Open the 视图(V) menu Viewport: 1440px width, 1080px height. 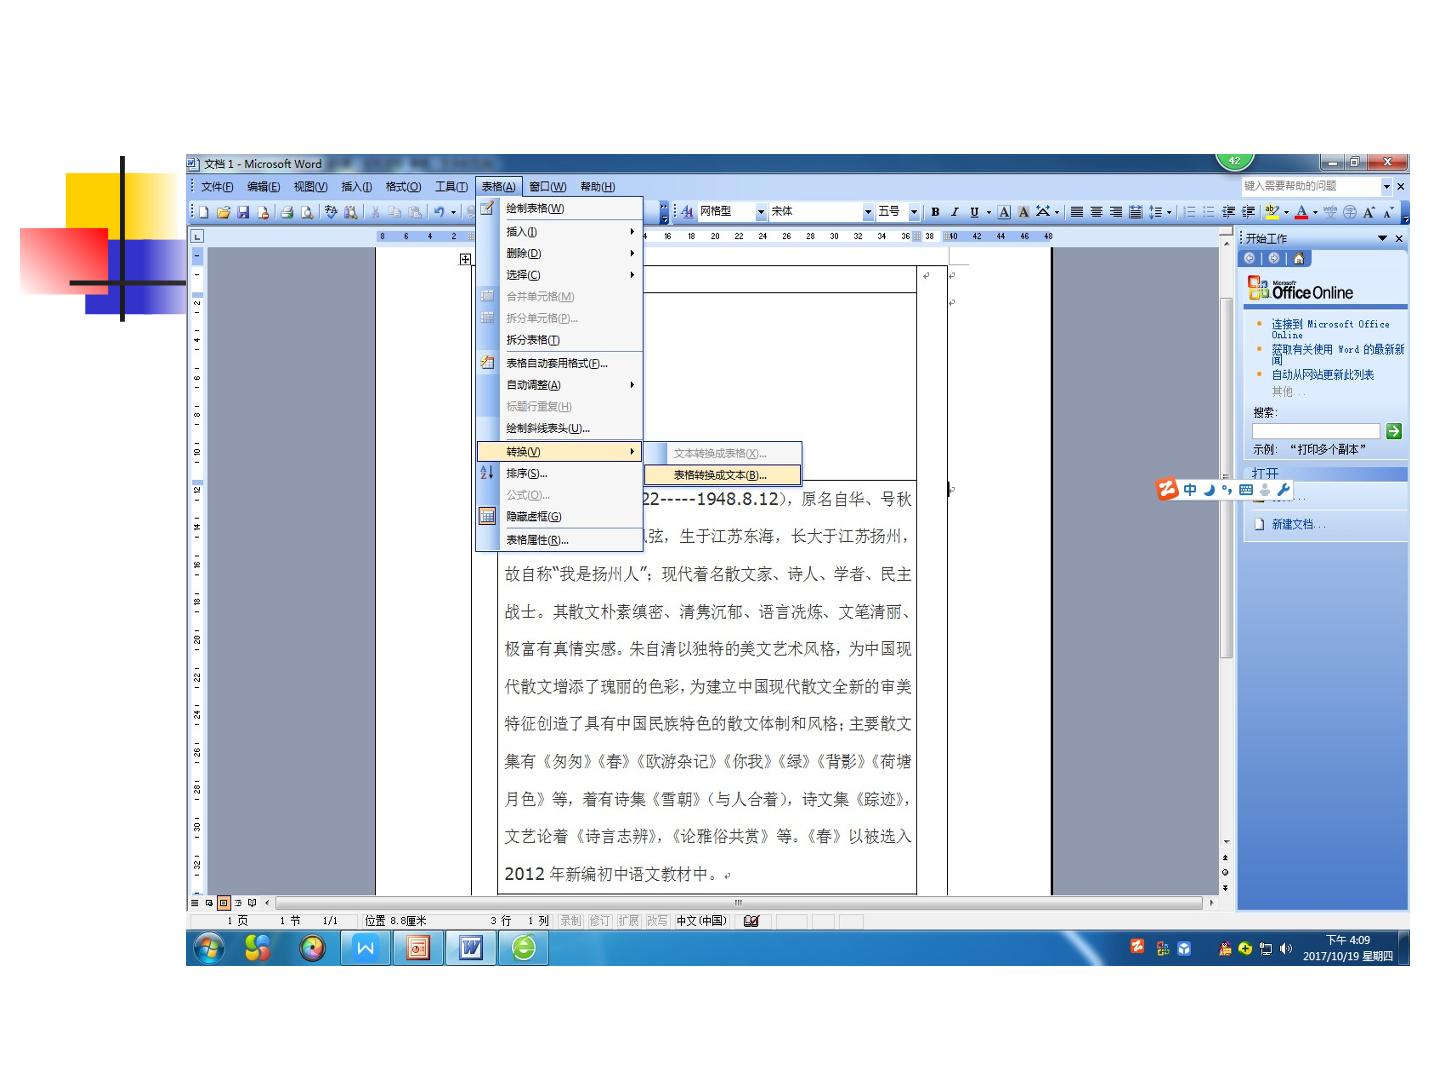click(310, 187)
